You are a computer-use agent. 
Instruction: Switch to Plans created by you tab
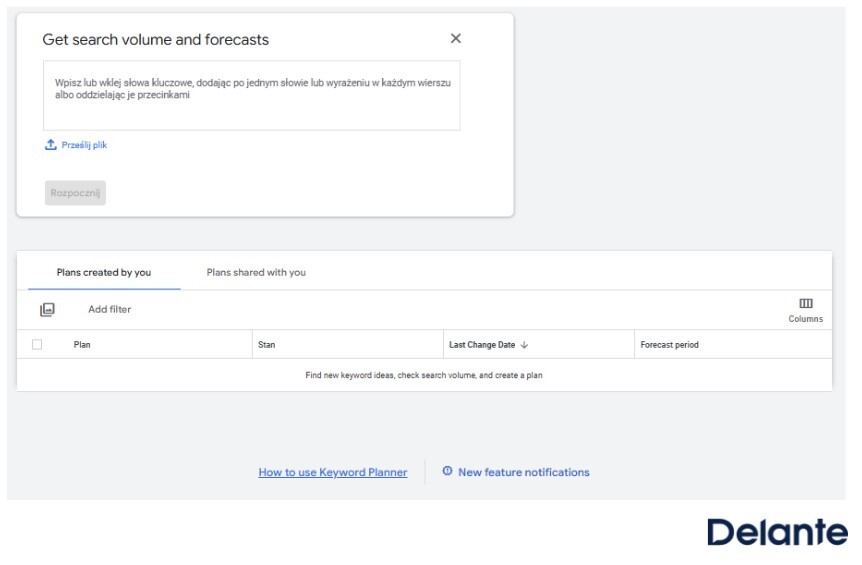(104, 273)
